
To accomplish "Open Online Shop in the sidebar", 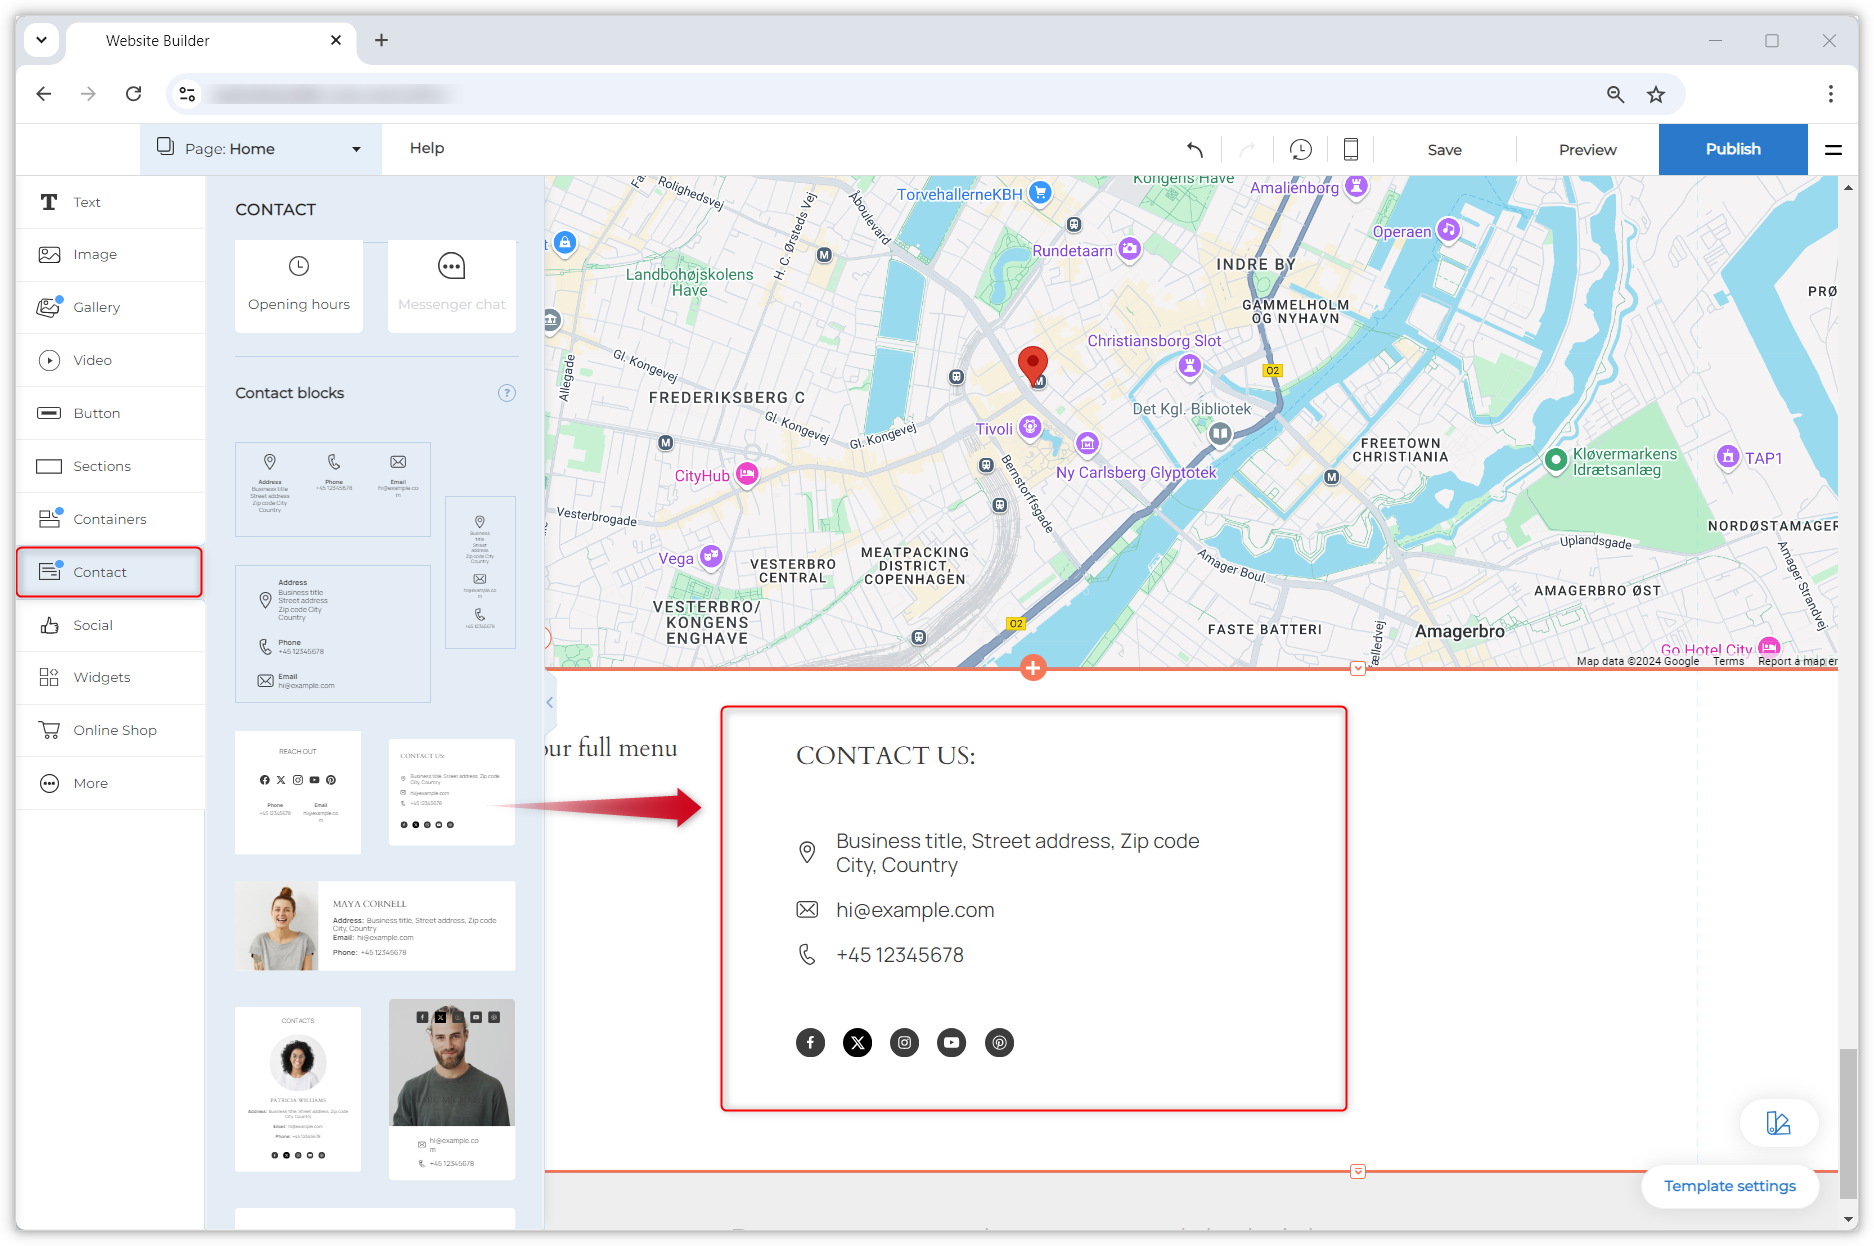I will click(x=114, y=730).
